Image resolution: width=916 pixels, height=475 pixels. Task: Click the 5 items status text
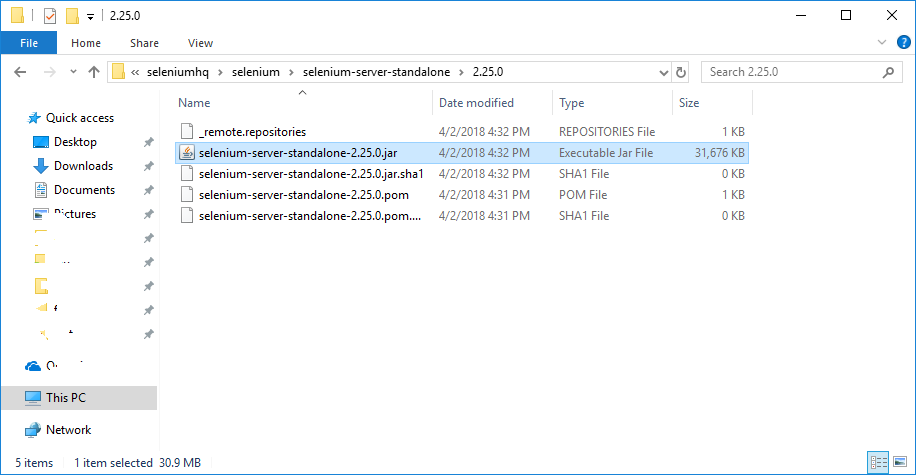(x=34, y=463)
